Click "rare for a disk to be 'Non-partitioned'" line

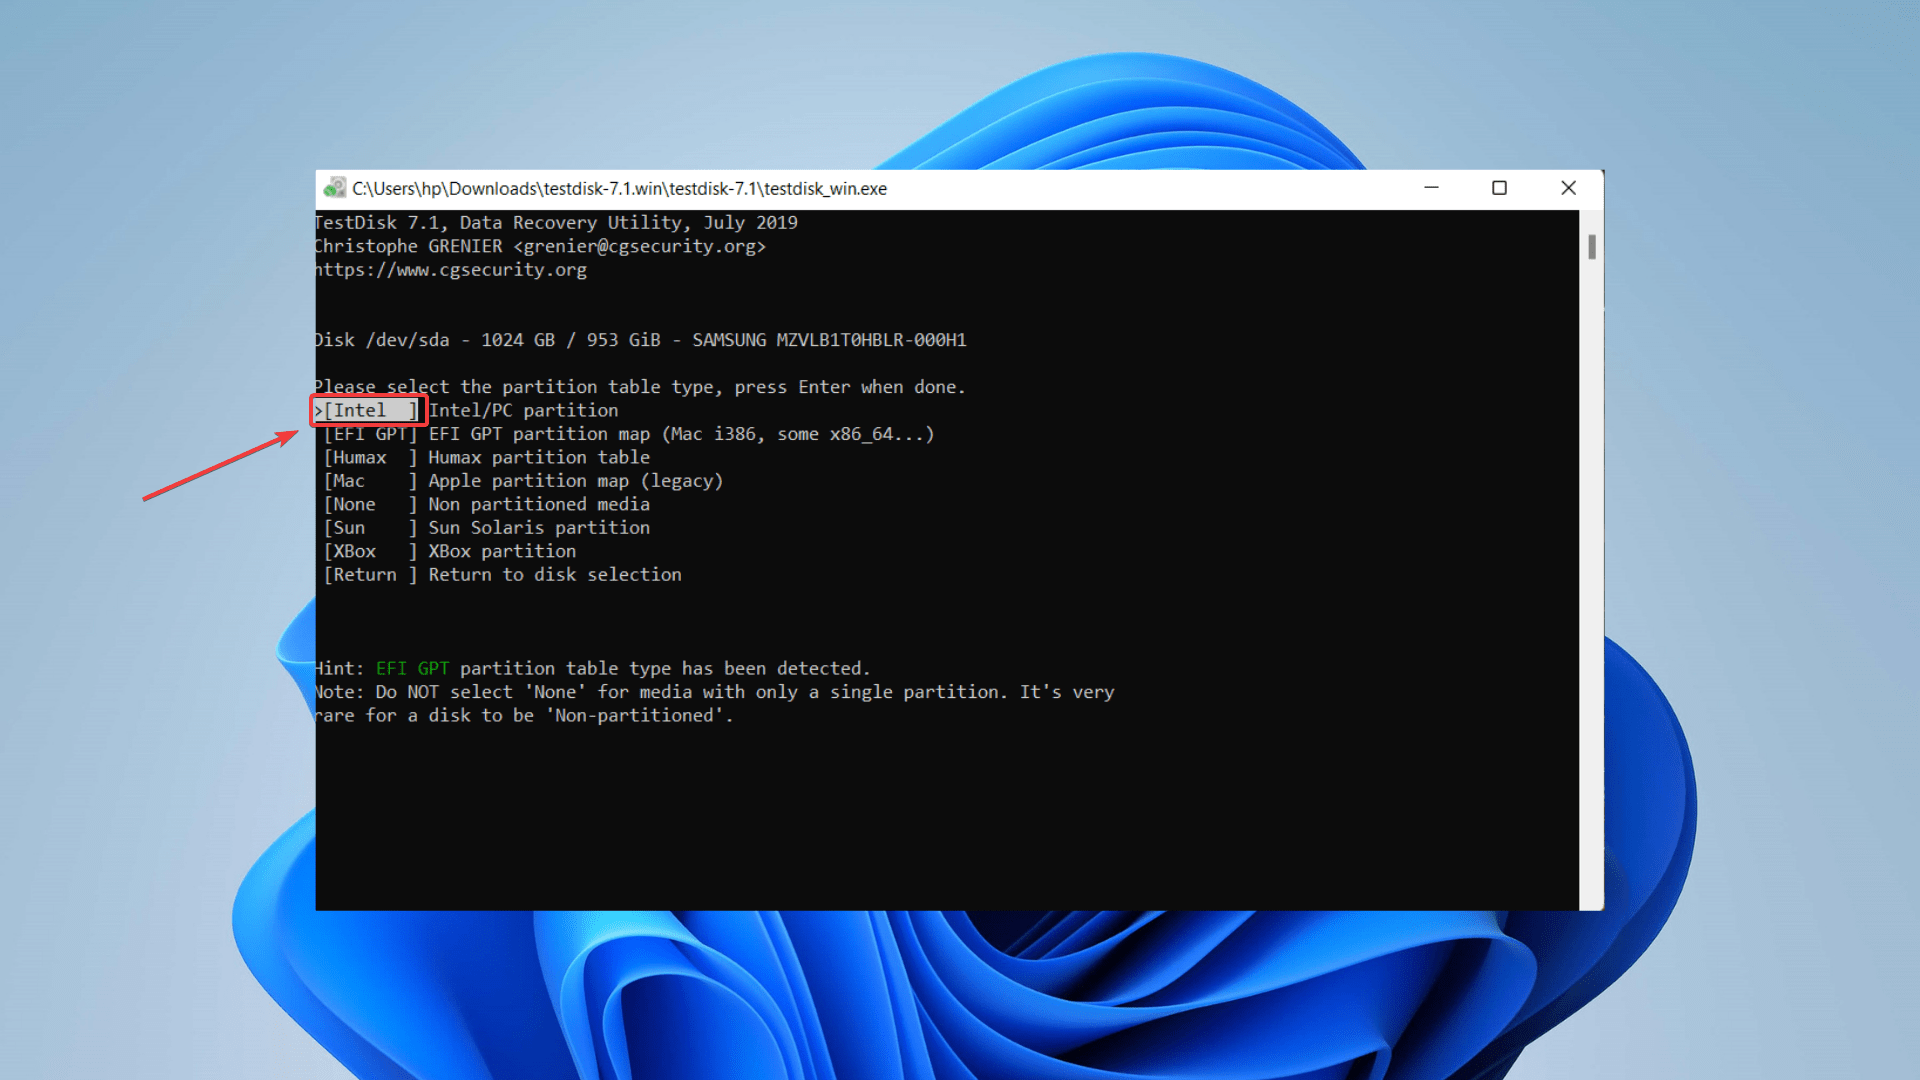(x=525, y=716)
